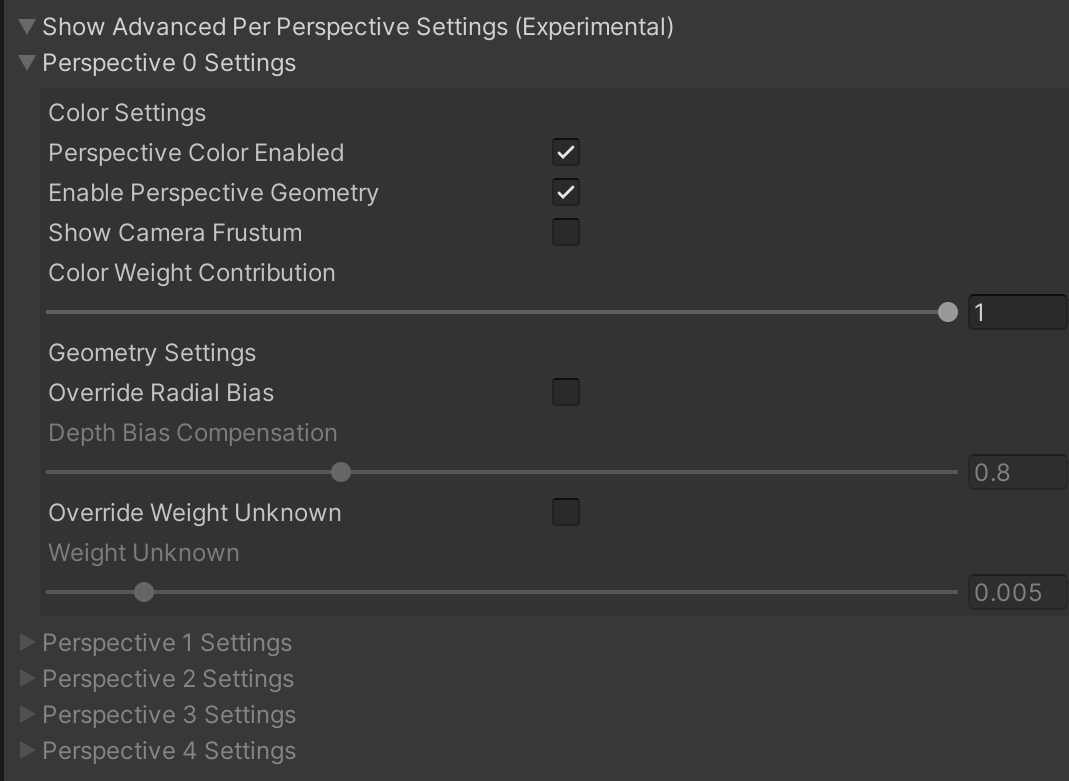Click the Depth Bias Compensation 0.8 field
This screenshot has width=1069, height=781.
[1017, 473]
